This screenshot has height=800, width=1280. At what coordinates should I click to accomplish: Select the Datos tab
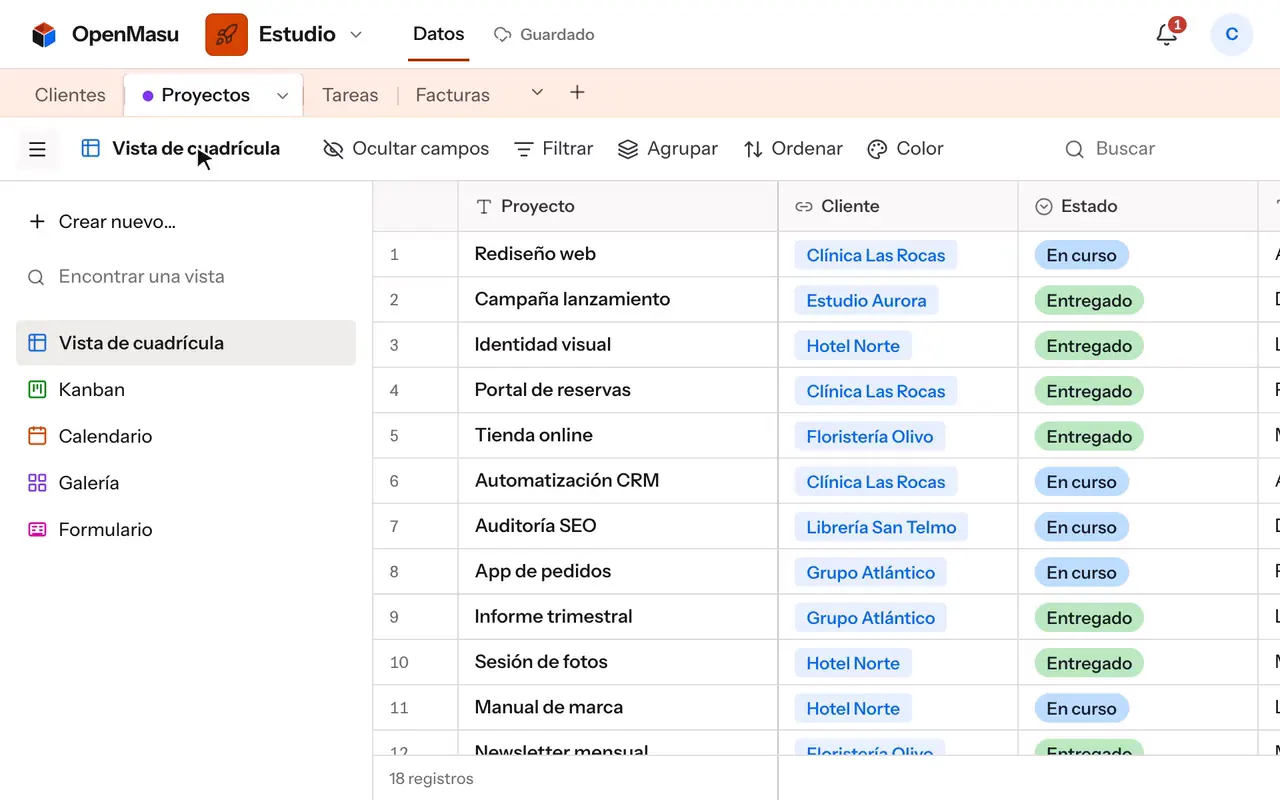(439, 34)
